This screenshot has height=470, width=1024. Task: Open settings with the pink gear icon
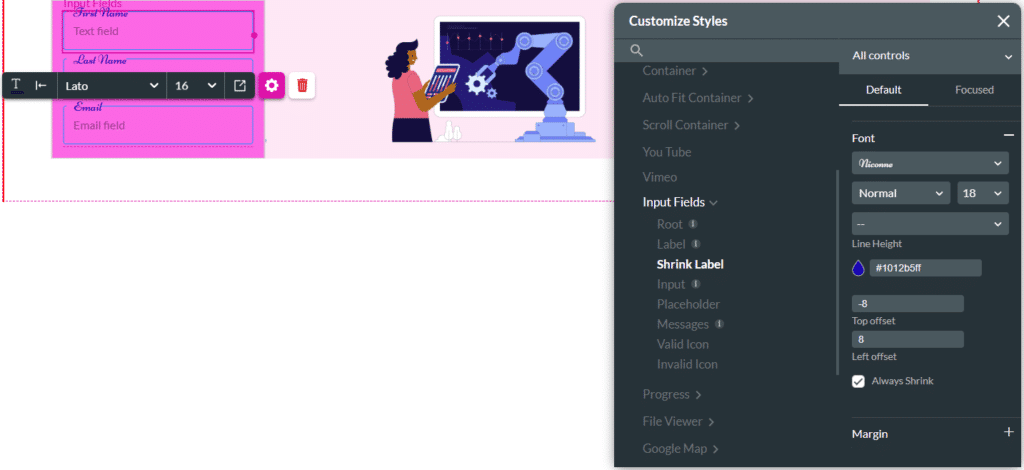271,86
